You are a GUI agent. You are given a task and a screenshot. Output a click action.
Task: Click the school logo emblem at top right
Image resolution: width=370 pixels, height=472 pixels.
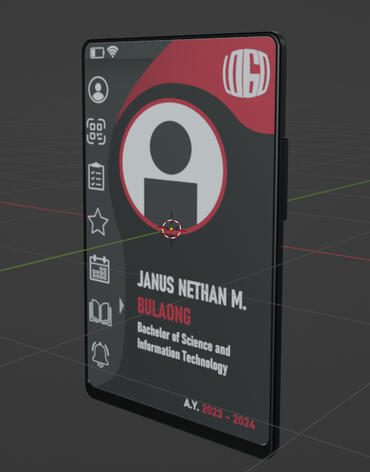pyautogui.click(x=247, y=73)
